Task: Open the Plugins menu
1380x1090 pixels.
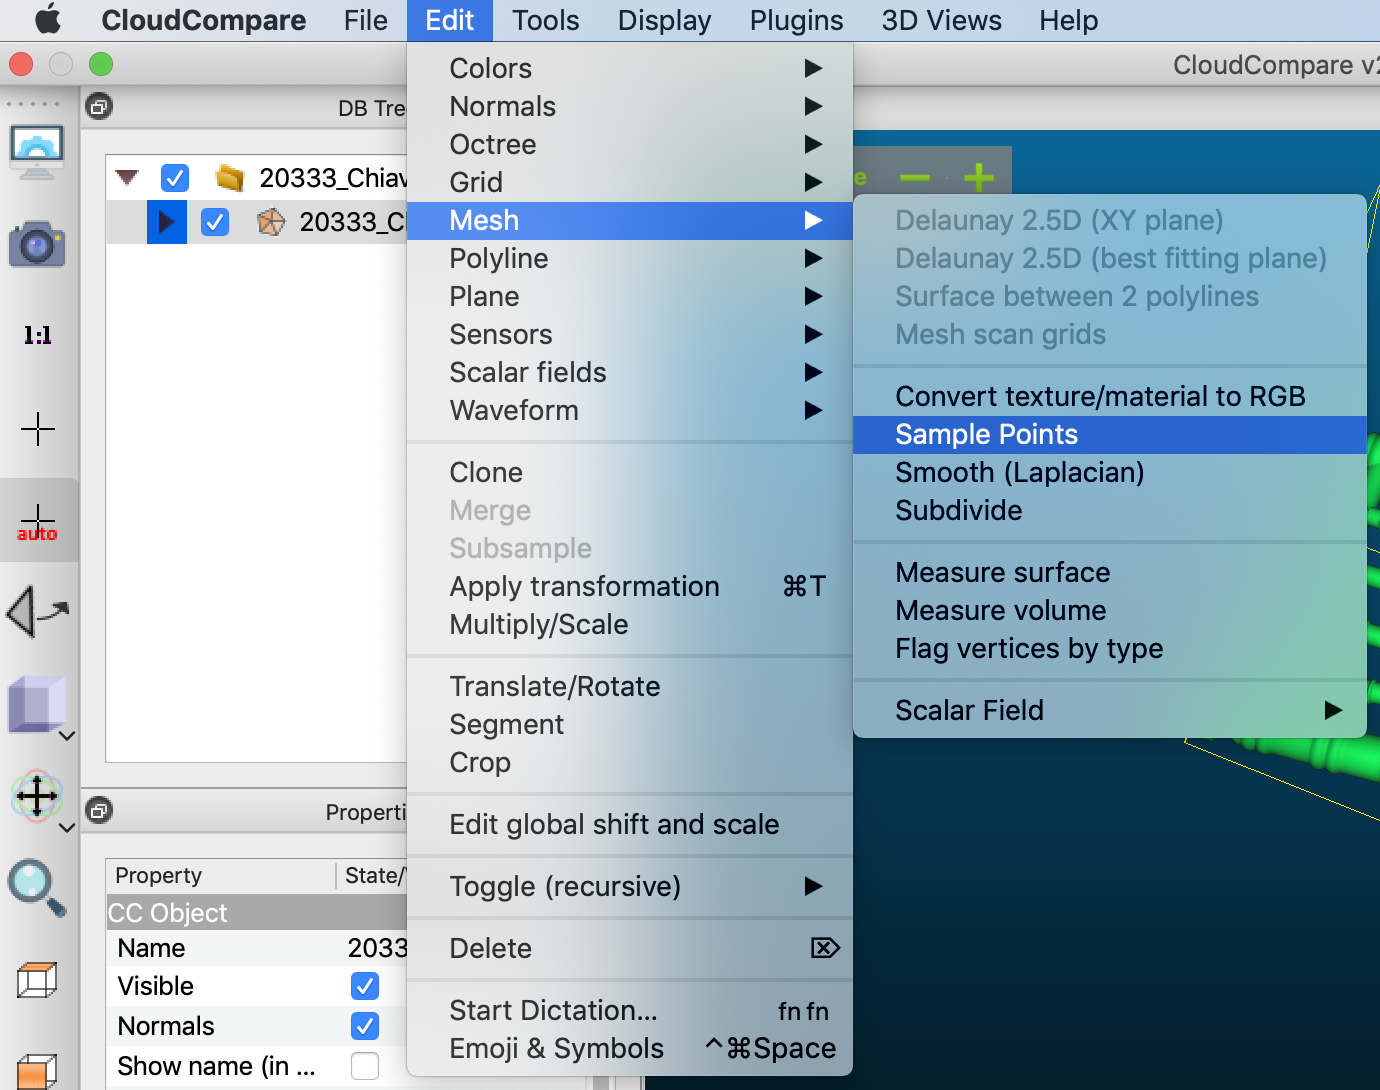Action: click(x=796, y=20)
